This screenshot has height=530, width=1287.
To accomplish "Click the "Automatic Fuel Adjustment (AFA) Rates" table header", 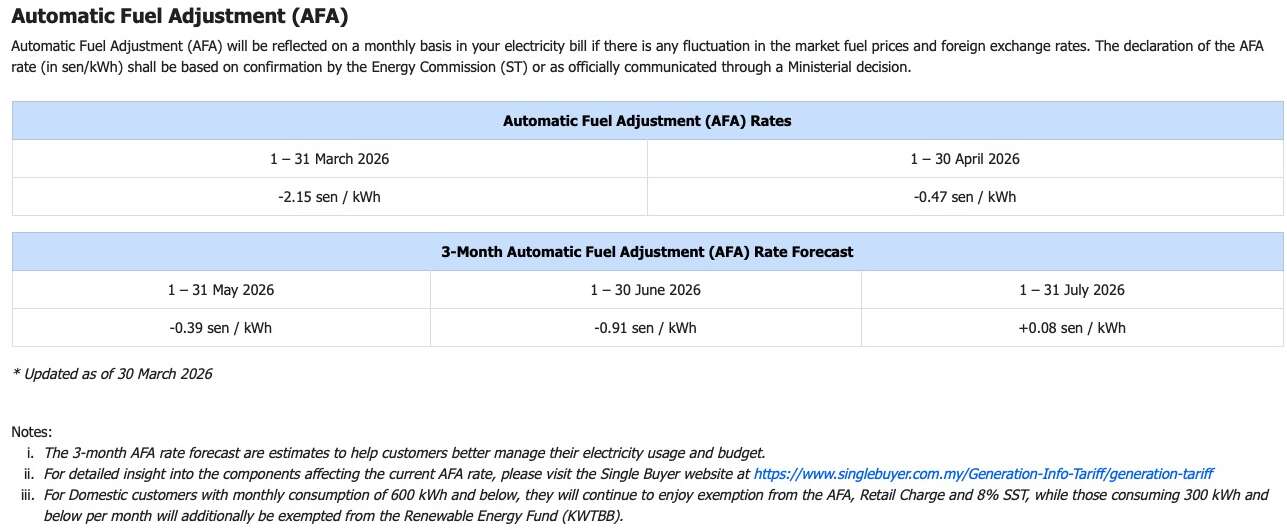I will coord(647,121).
